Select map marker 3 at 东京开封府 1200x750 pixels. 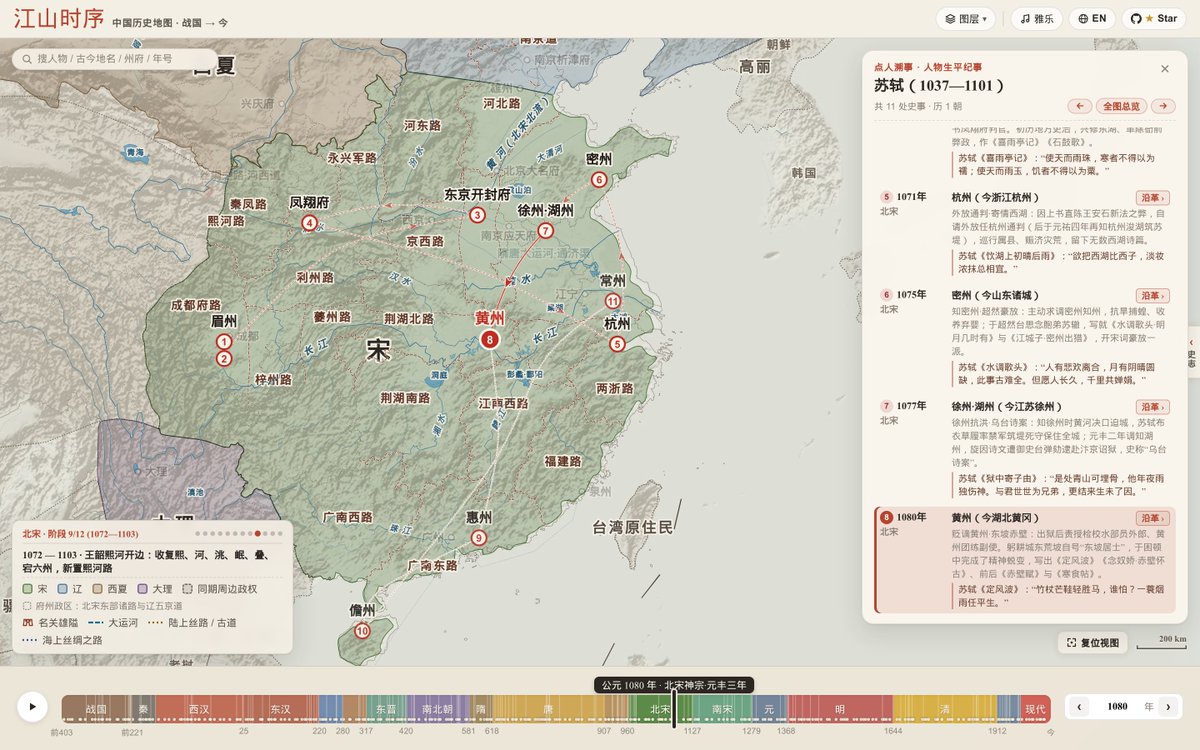(x=477, y=215)
